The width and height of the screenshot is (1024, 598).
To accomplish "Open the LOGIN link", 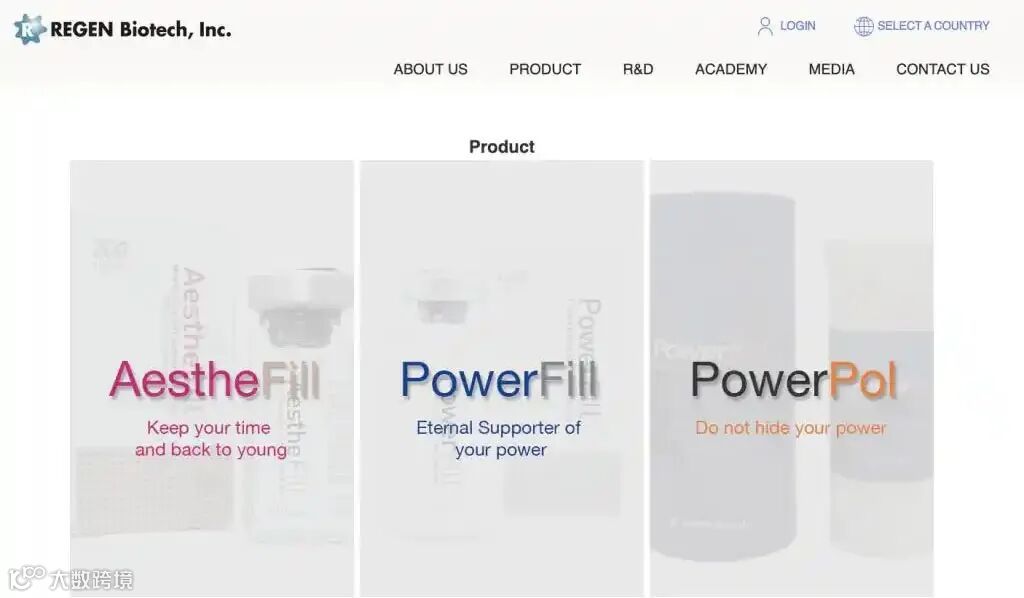I will point(797,26).
